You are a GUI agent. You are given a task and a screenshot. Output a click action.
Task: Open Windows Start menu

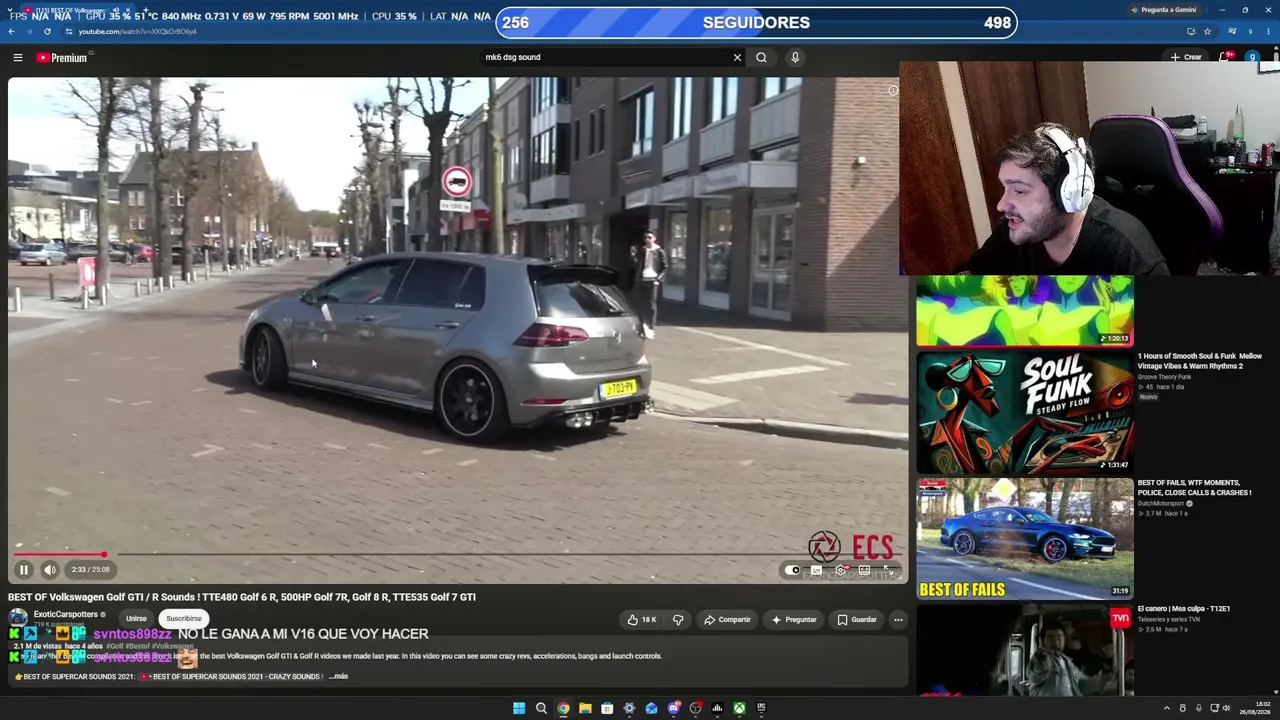click(x=519, y=708)
